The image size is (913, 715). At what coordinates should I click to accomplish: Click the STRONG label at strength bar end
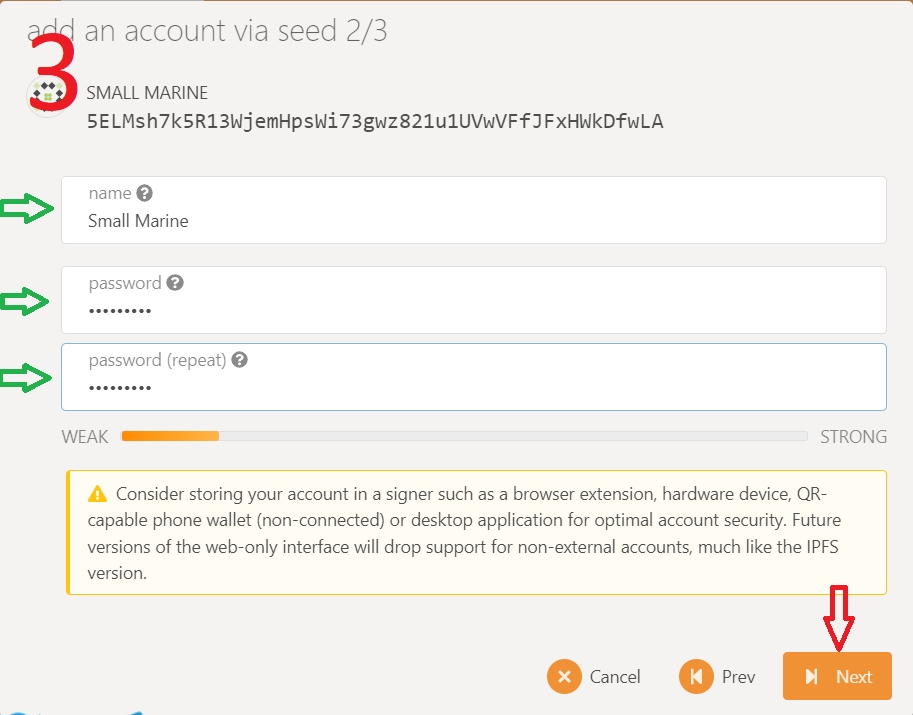point(853,437)
